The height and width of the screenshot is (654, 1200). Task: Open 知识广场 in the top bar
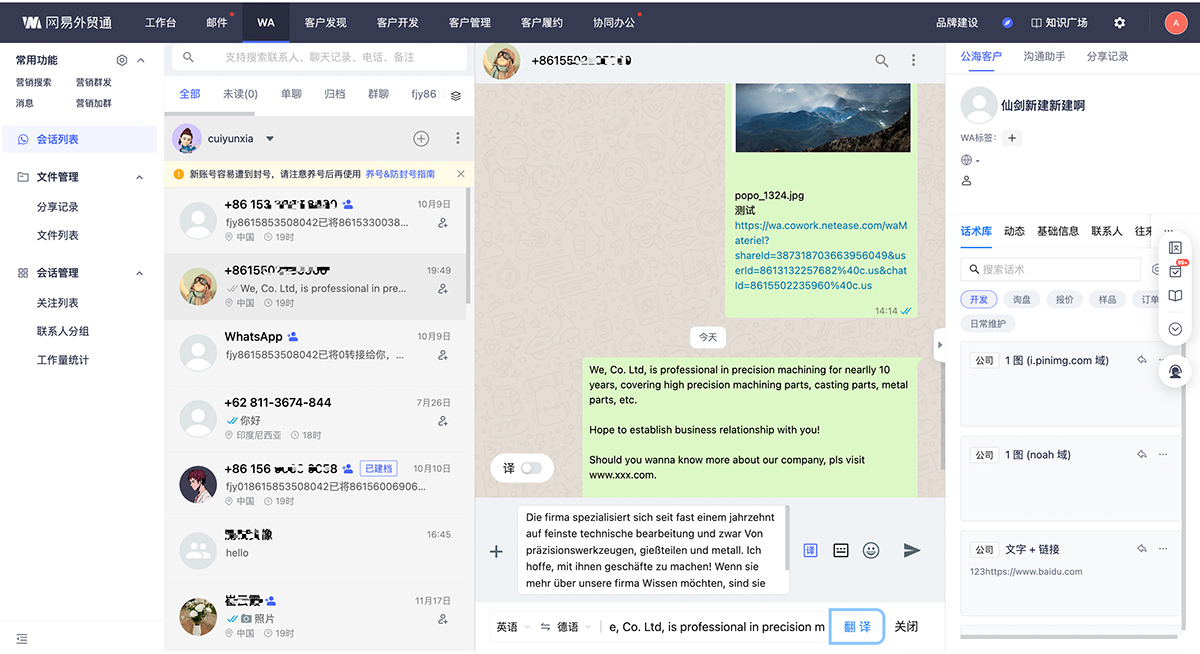tap(1059, 22)
